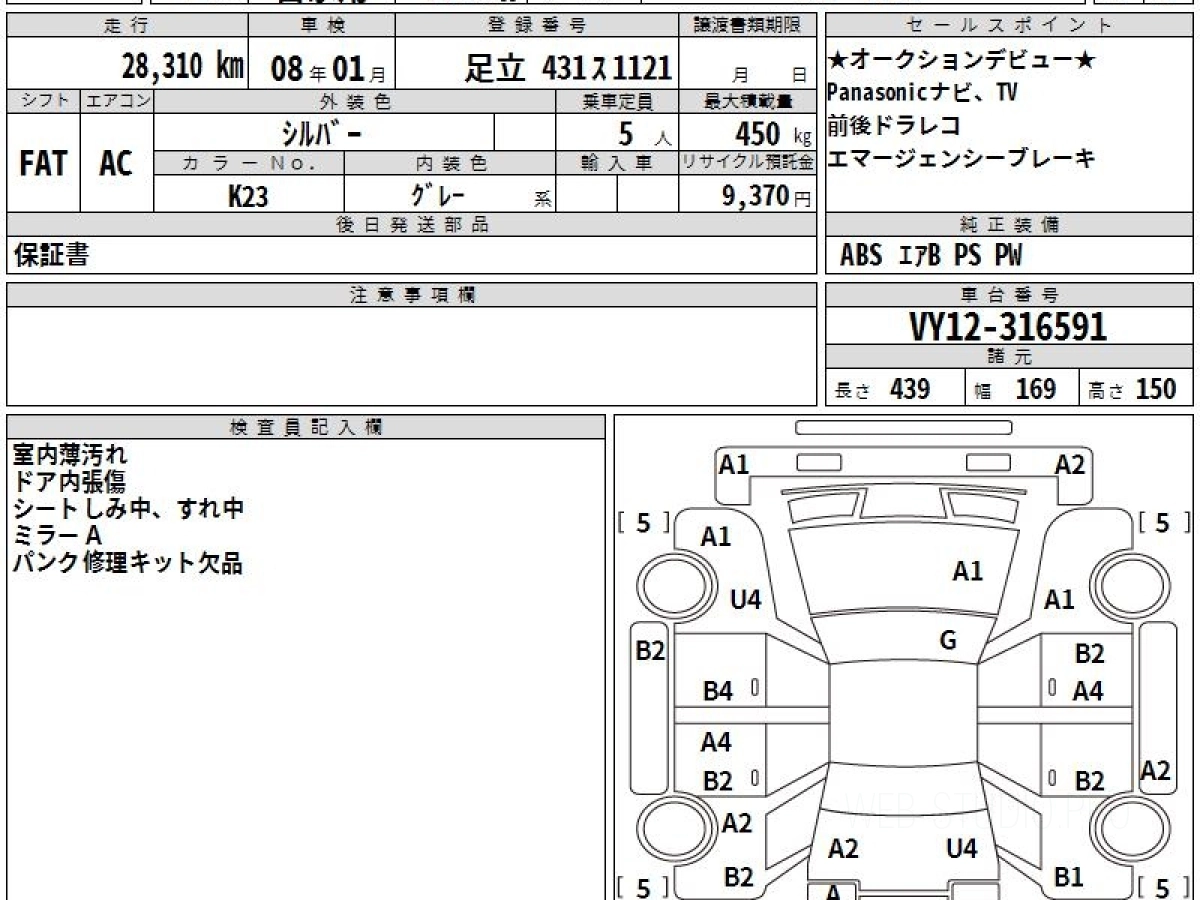Click the リサイクル預託金 header label
This screenshot has width=1200, height=900.
(748, 163)
